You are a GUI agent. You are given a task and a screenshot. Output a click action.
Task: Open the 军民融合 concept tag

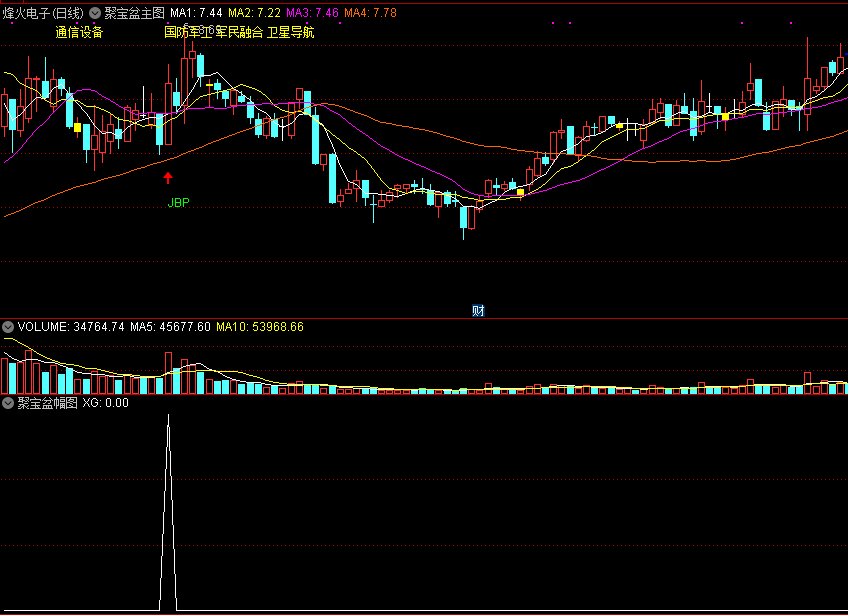click(x=239, y=32)
